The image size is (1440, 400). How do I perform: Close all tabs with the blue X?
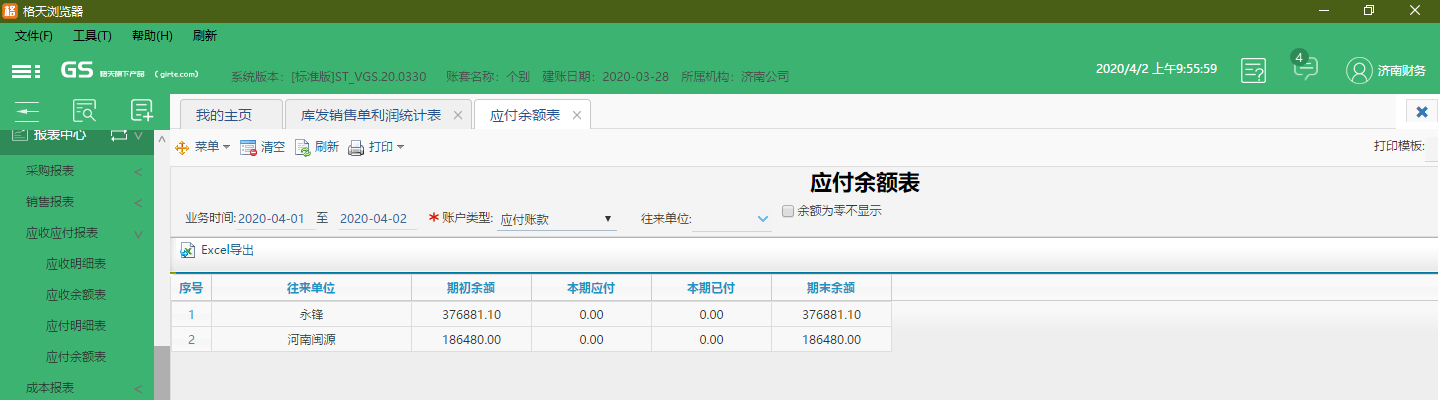pyautogui.click(x=1421, y=111)
